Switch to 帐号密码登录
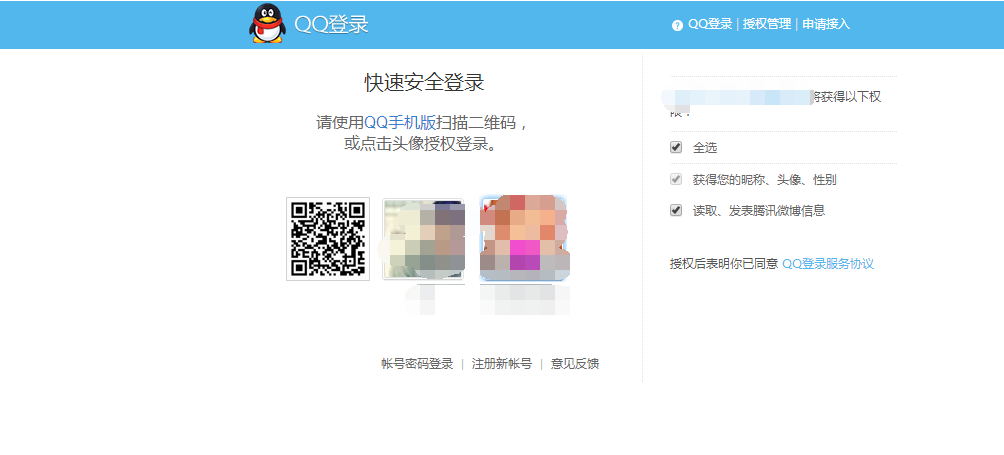Image resolution: width=1004 pixels, height=455 pixels. pyautogui.click(x=417, y=363)
